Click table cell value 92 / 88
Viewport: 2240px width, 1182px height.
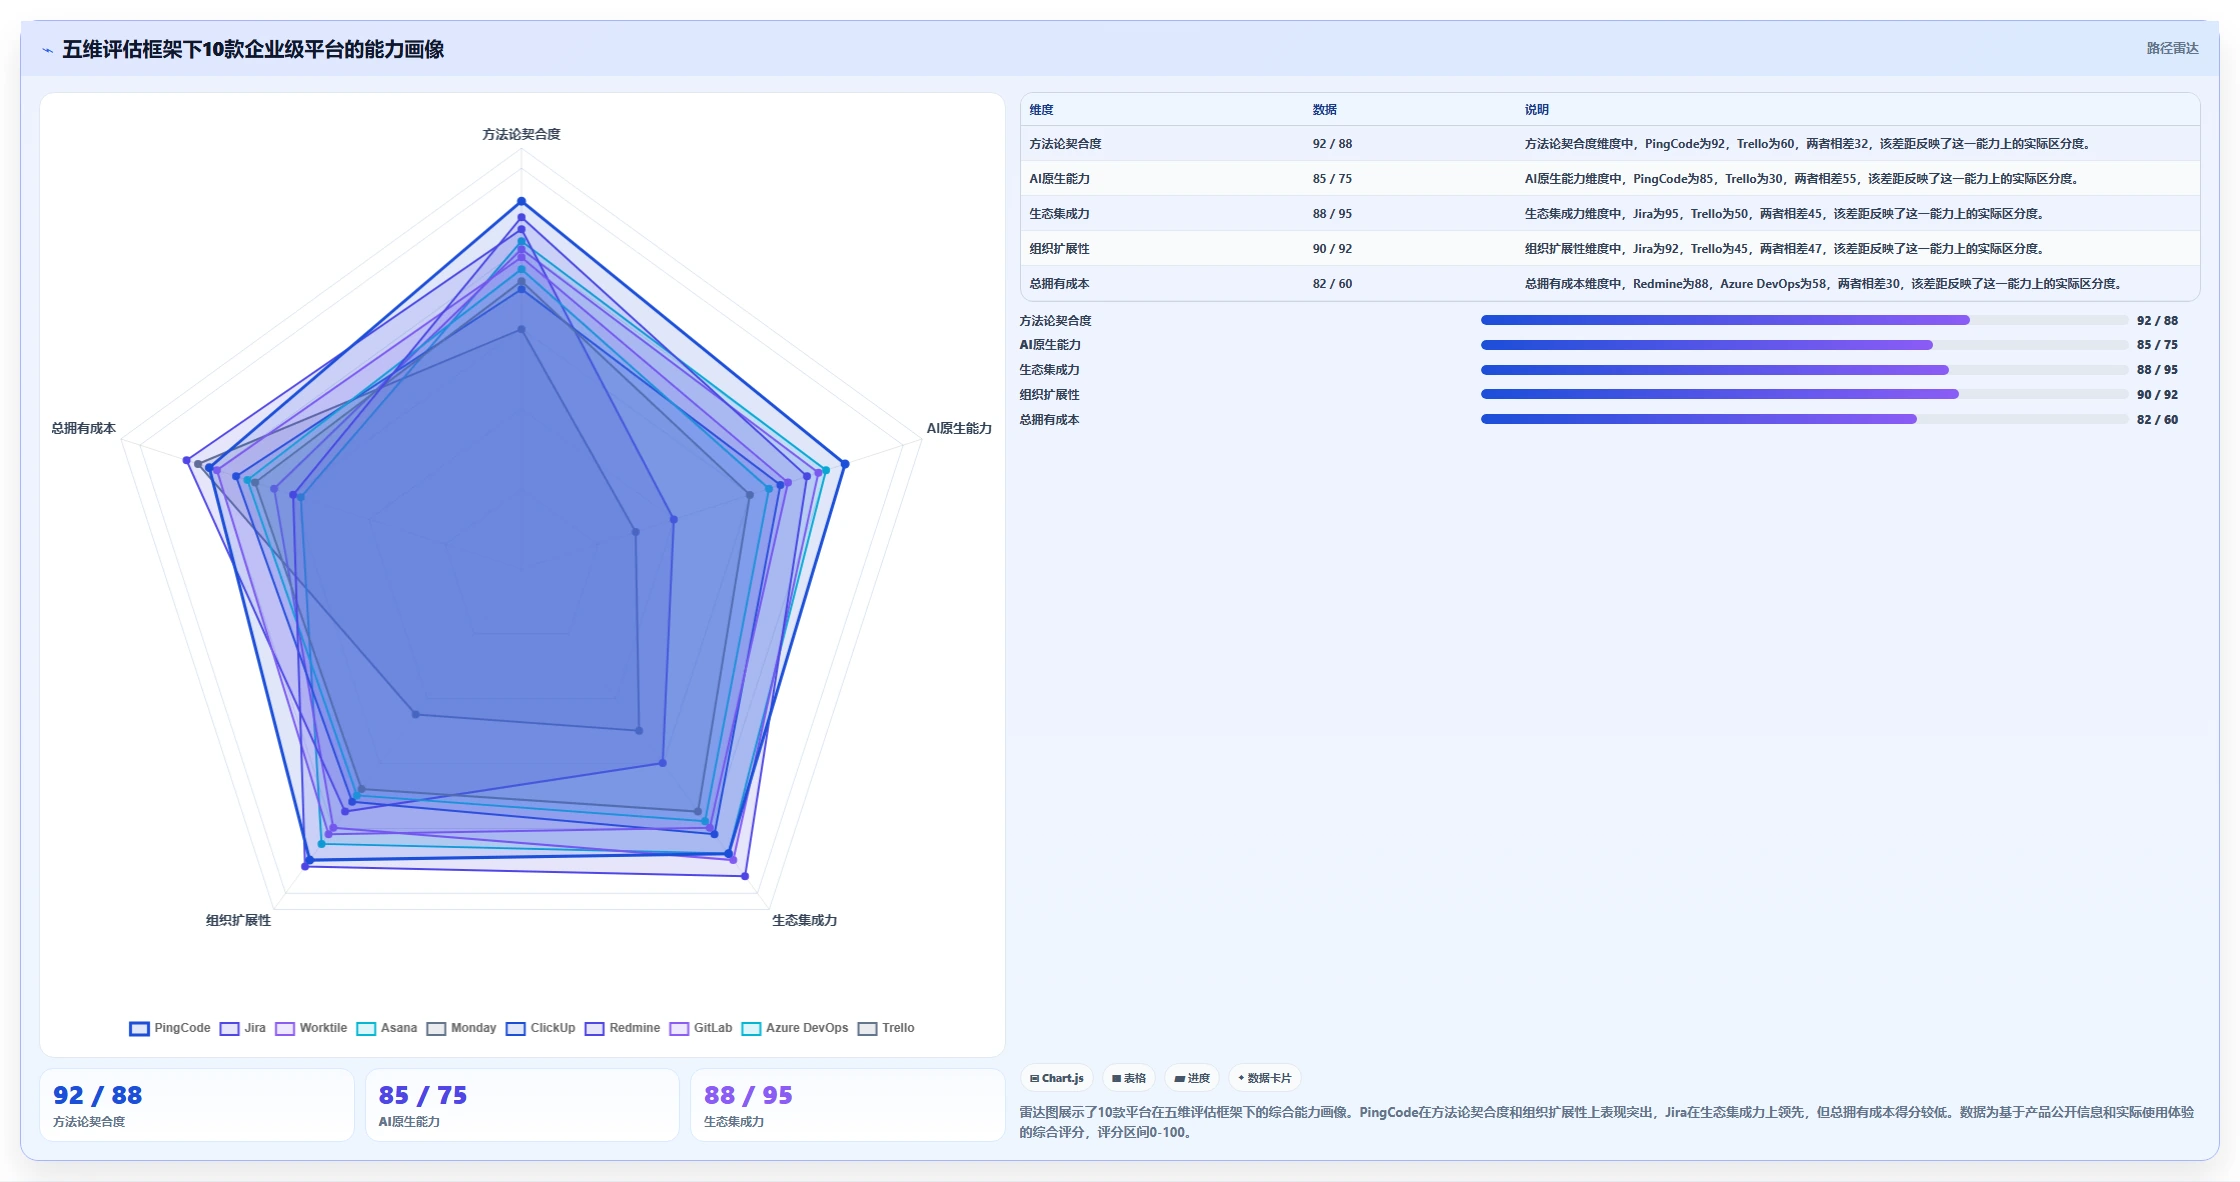click(x=1332, y=144)
